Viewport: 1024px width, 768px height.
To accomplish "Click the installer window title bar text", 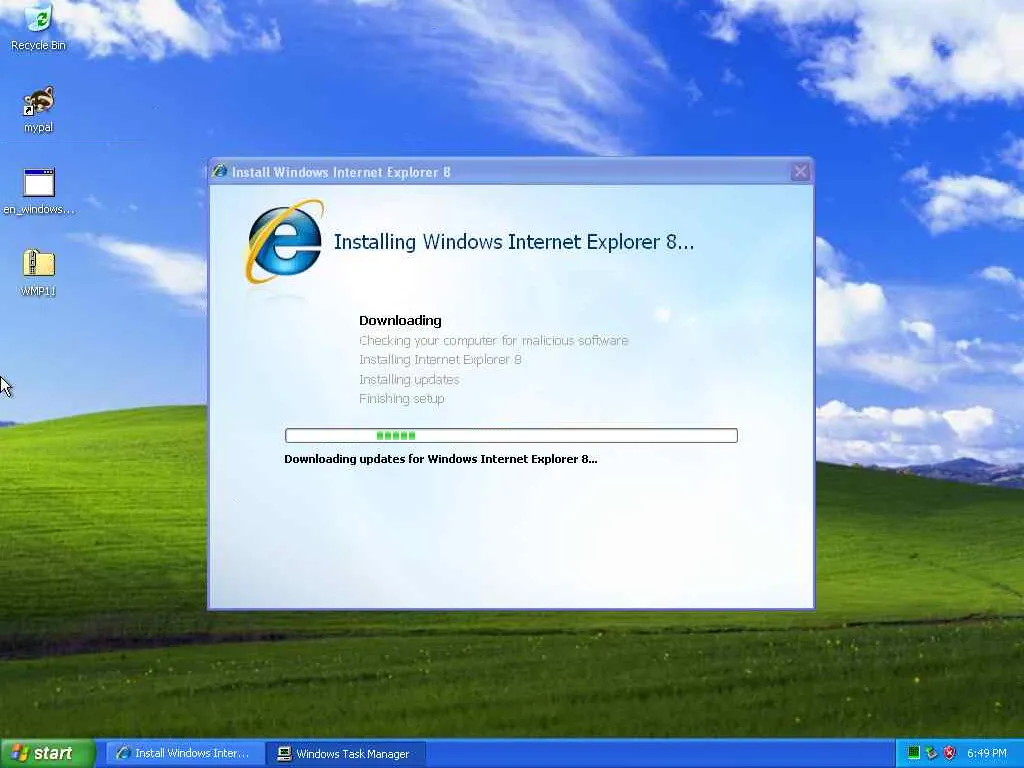I will [x=341, y=172].
